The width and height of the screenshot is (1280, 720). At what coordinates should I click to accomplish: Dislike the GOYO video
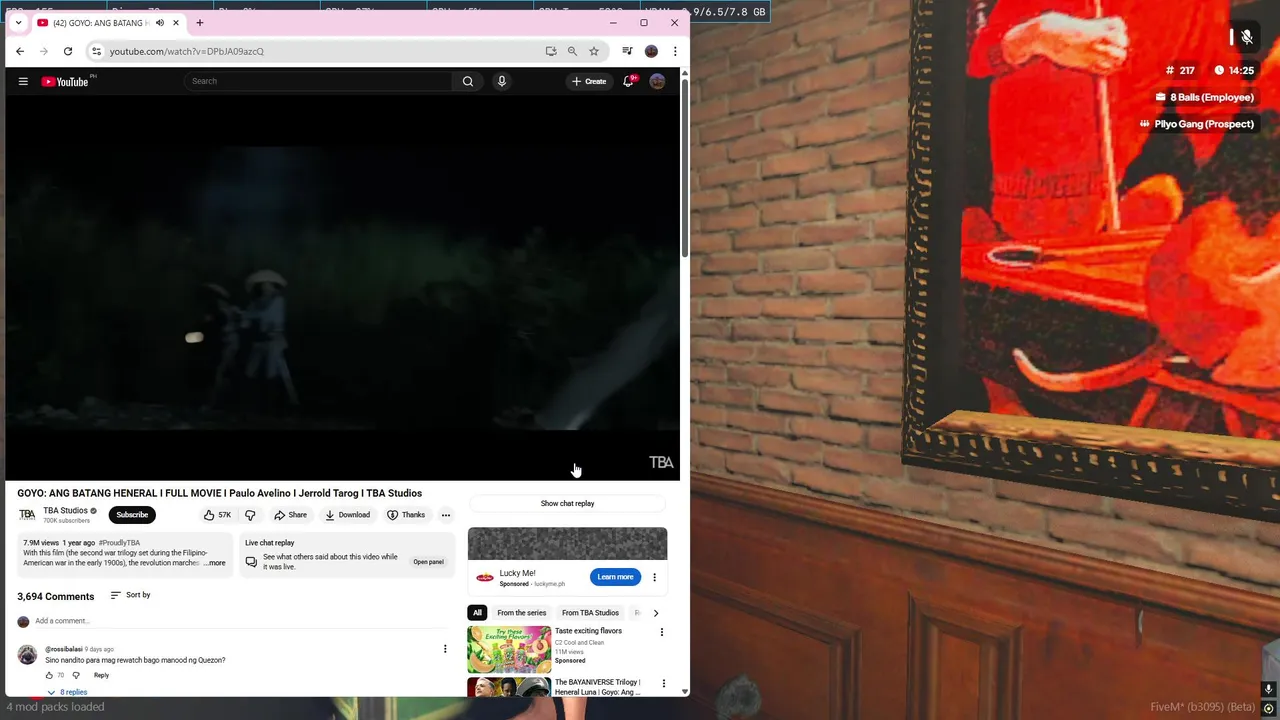tap(250, 515)
